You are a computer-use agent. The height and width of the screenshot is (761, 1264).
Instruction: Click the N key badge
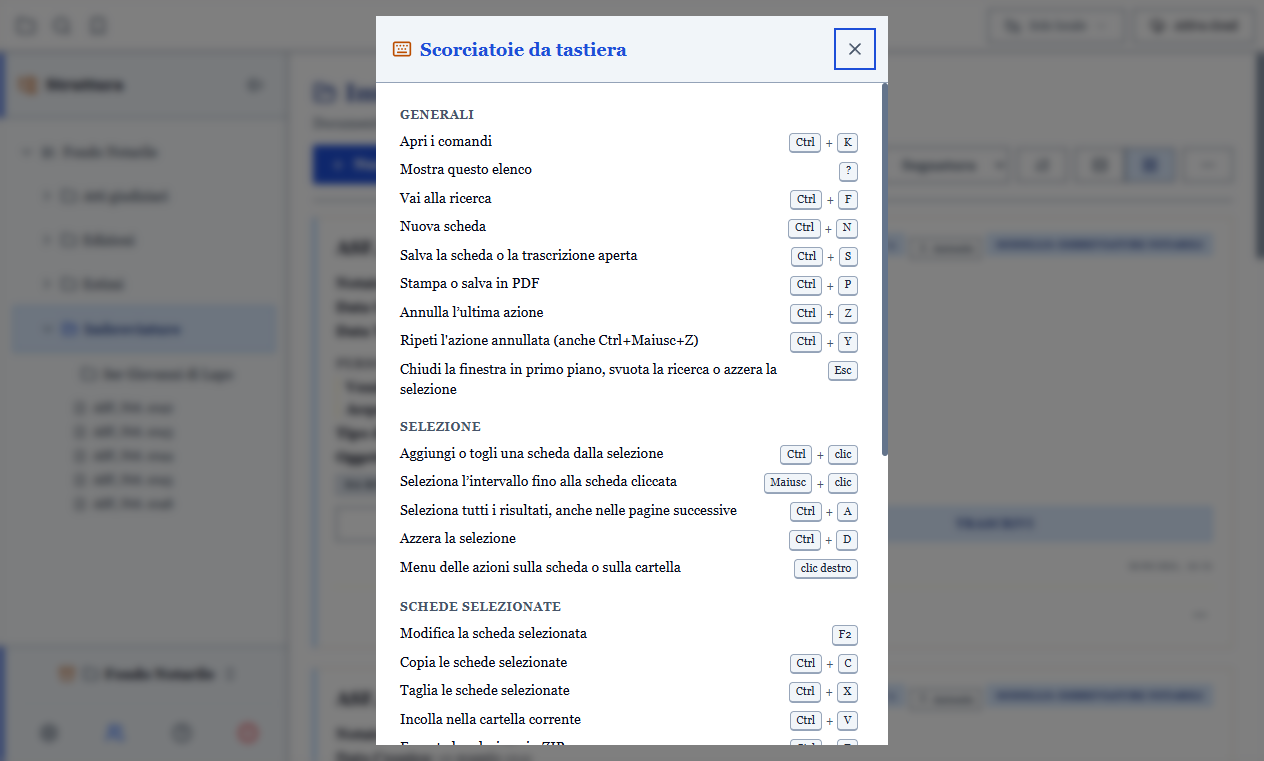tap(847, 228)
